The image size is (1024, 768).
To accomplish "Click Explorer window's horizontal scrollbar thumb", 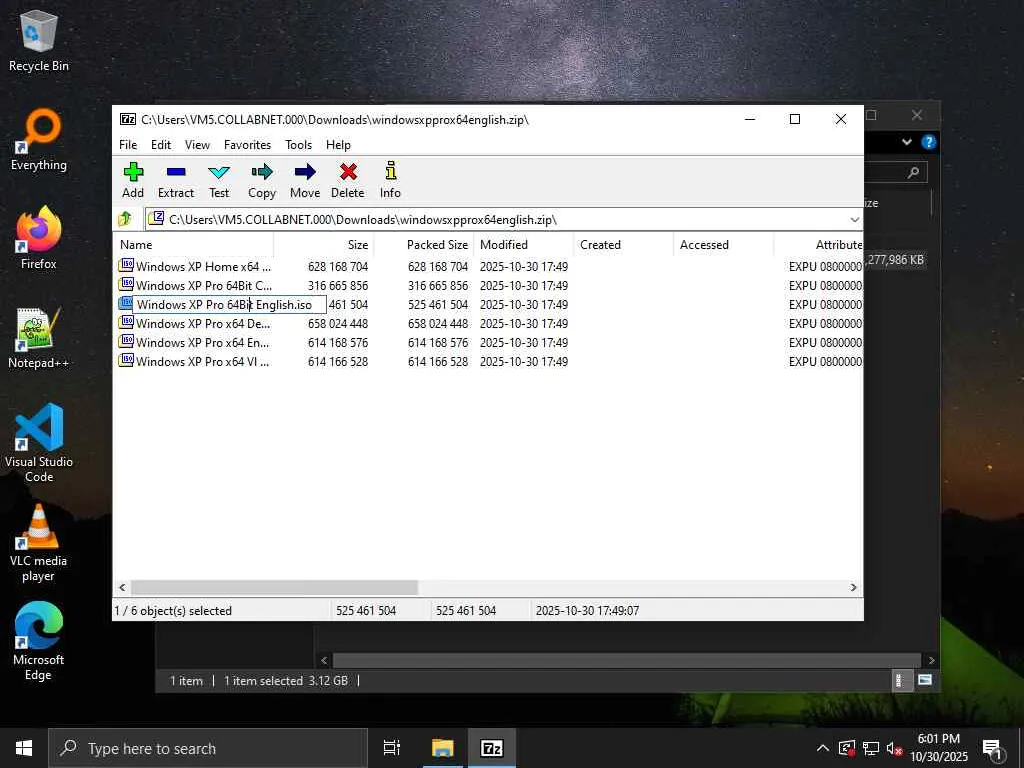I will pos(627,660).
